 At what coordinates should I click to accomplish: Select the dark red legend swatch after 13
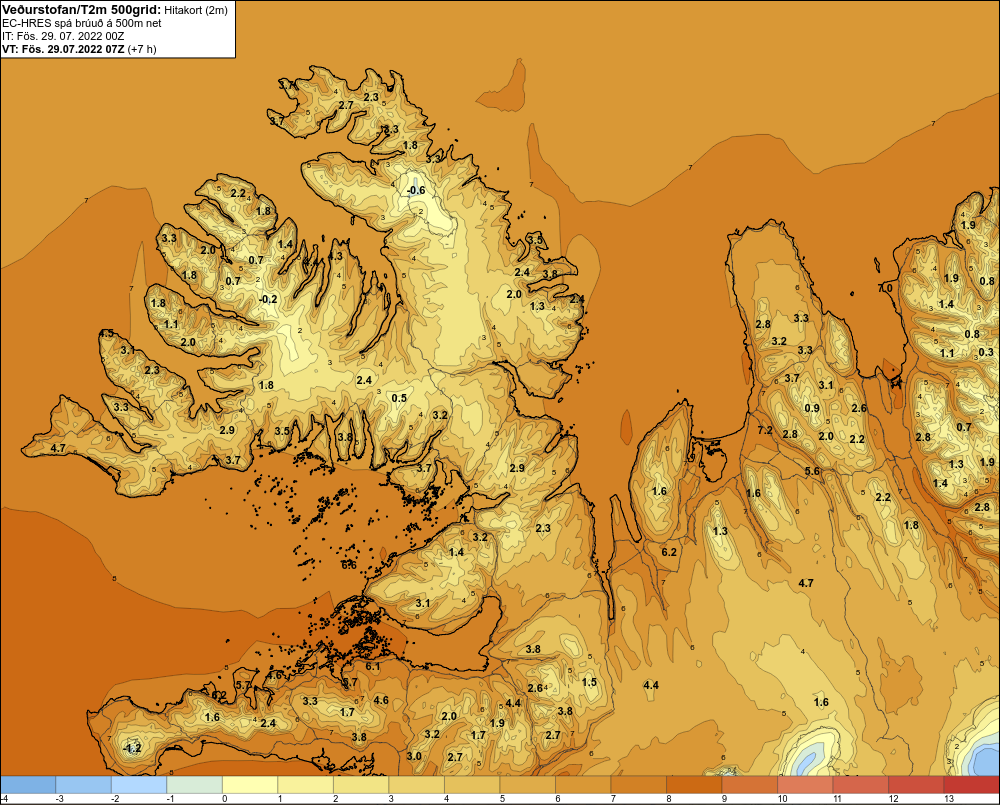[971, 785]
